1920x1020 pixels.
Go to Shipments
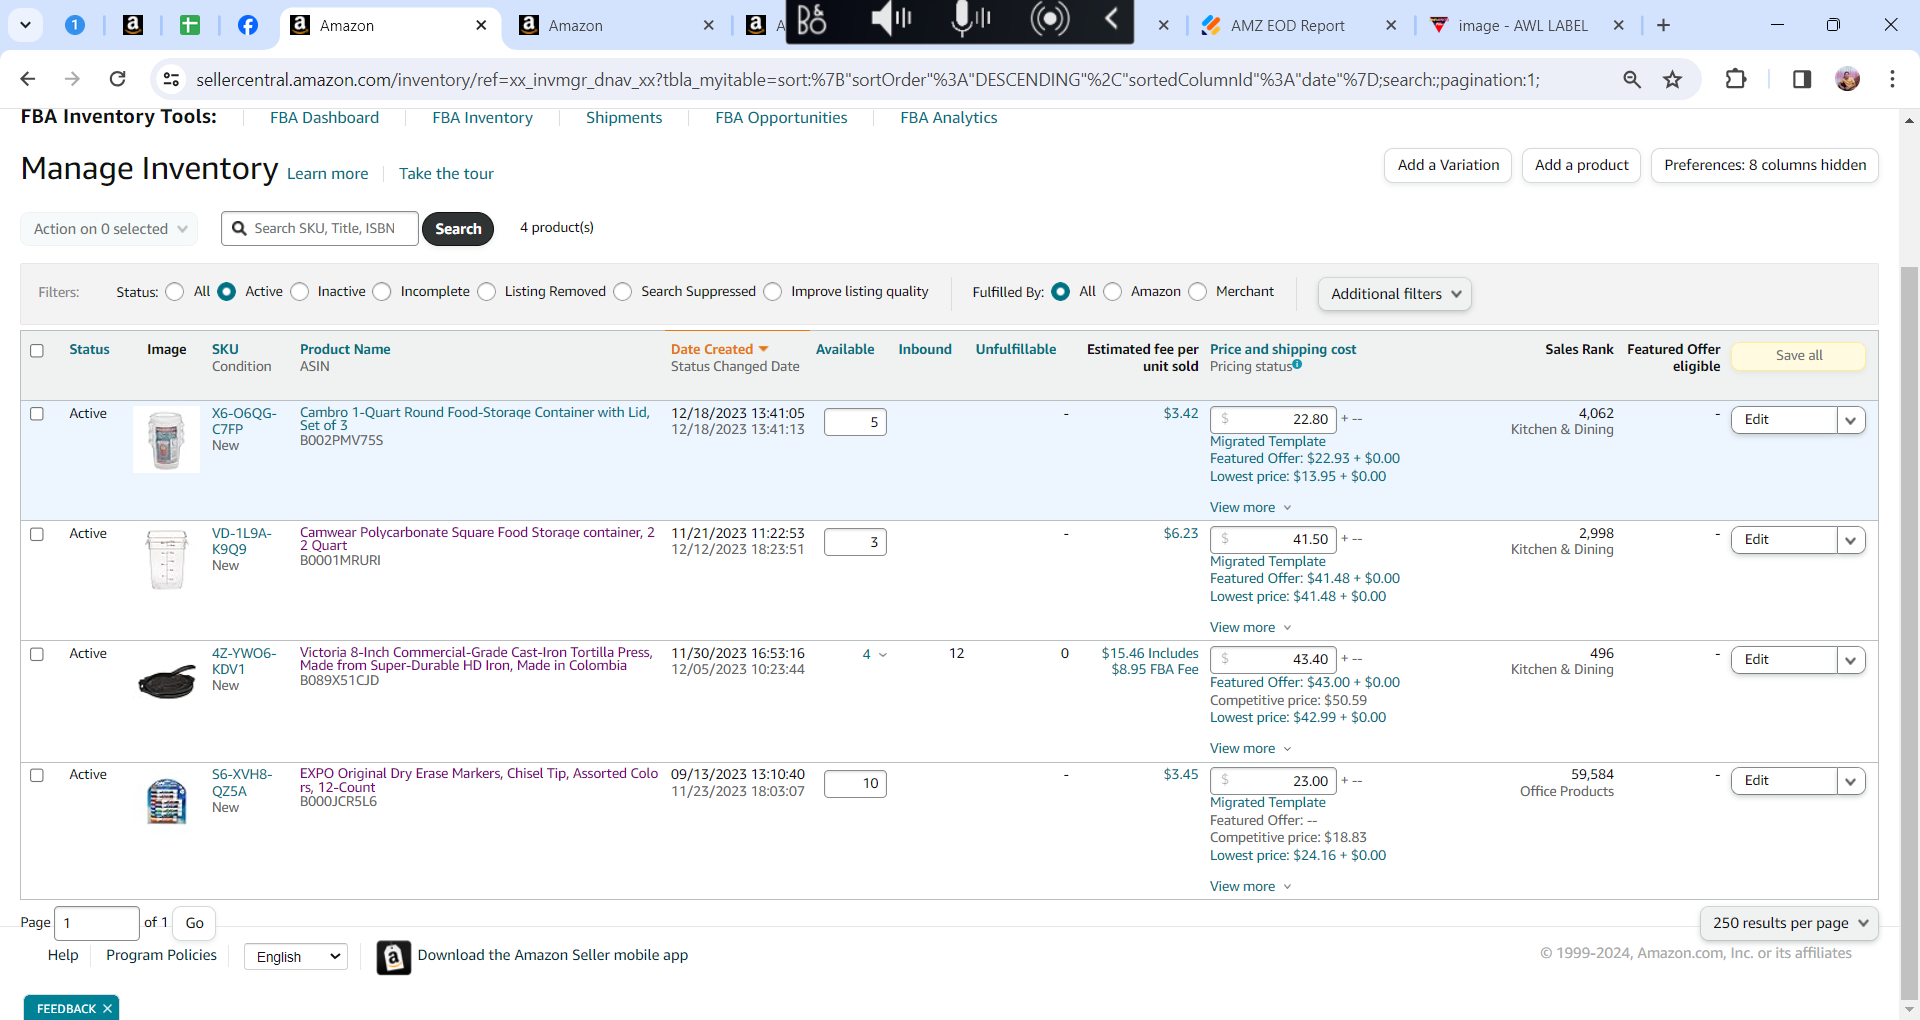[624, 117]
